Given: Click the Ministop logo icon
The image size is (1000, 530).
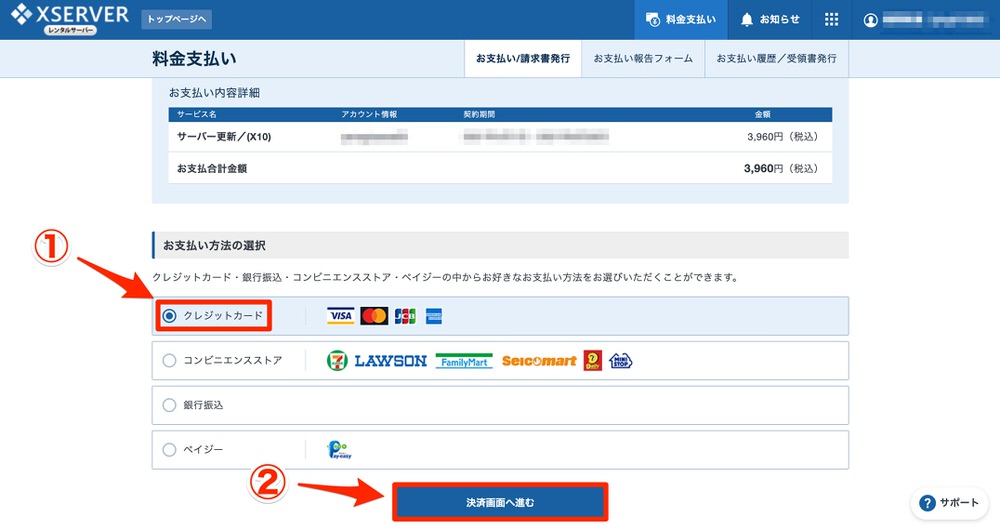Looking at the screenshot, I should (x=621, y=361).
